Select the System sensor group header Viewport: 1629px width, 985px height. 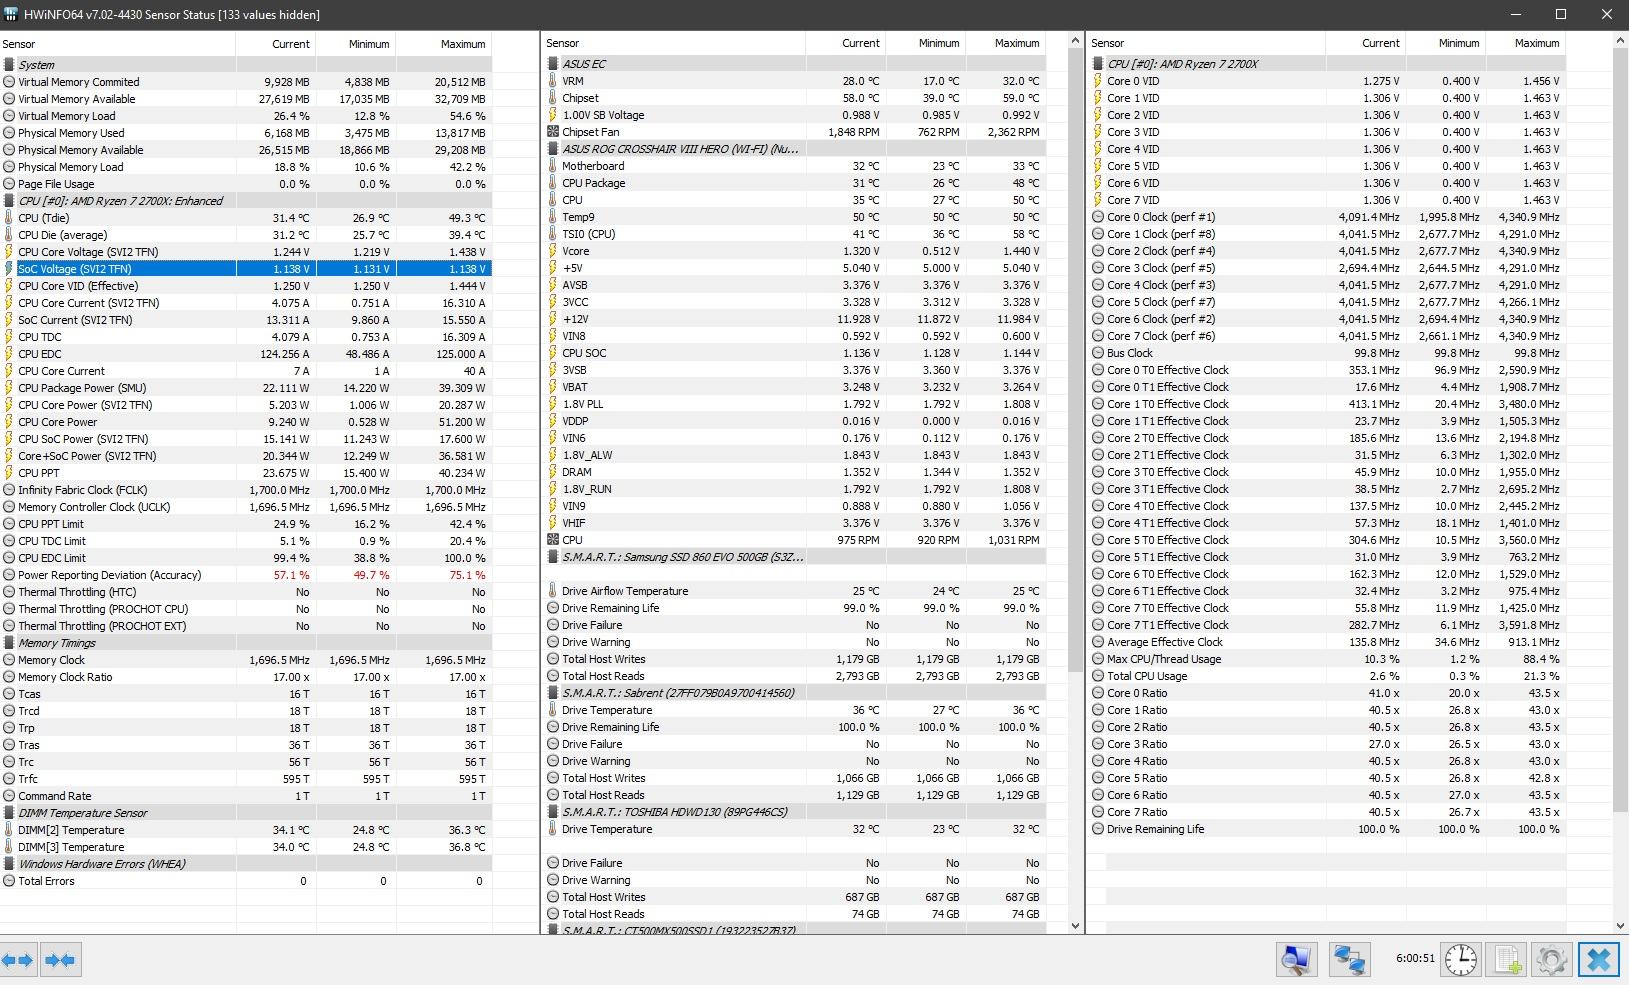pos(246,65)
